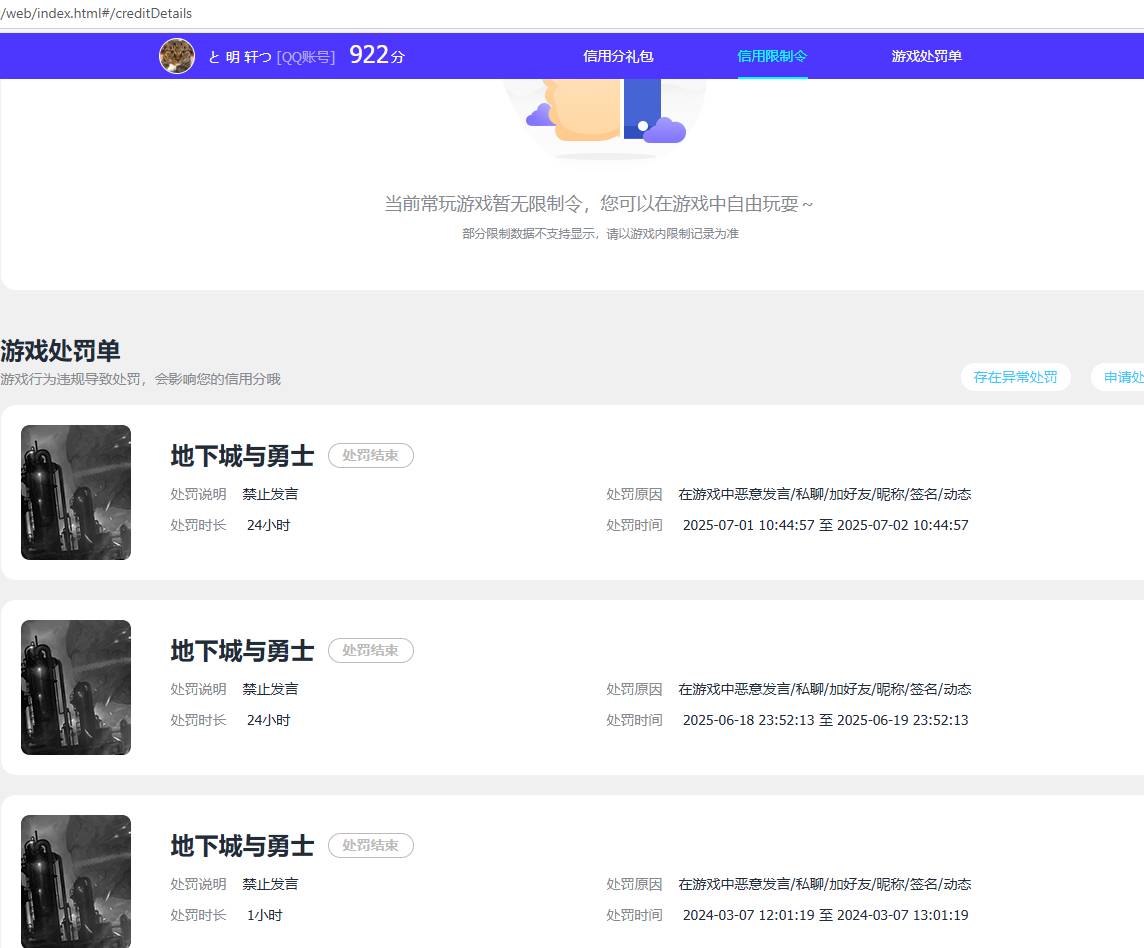Click the second 地下城与勇士 game image
Screen dimensions: 1144x948
[75, 687]
